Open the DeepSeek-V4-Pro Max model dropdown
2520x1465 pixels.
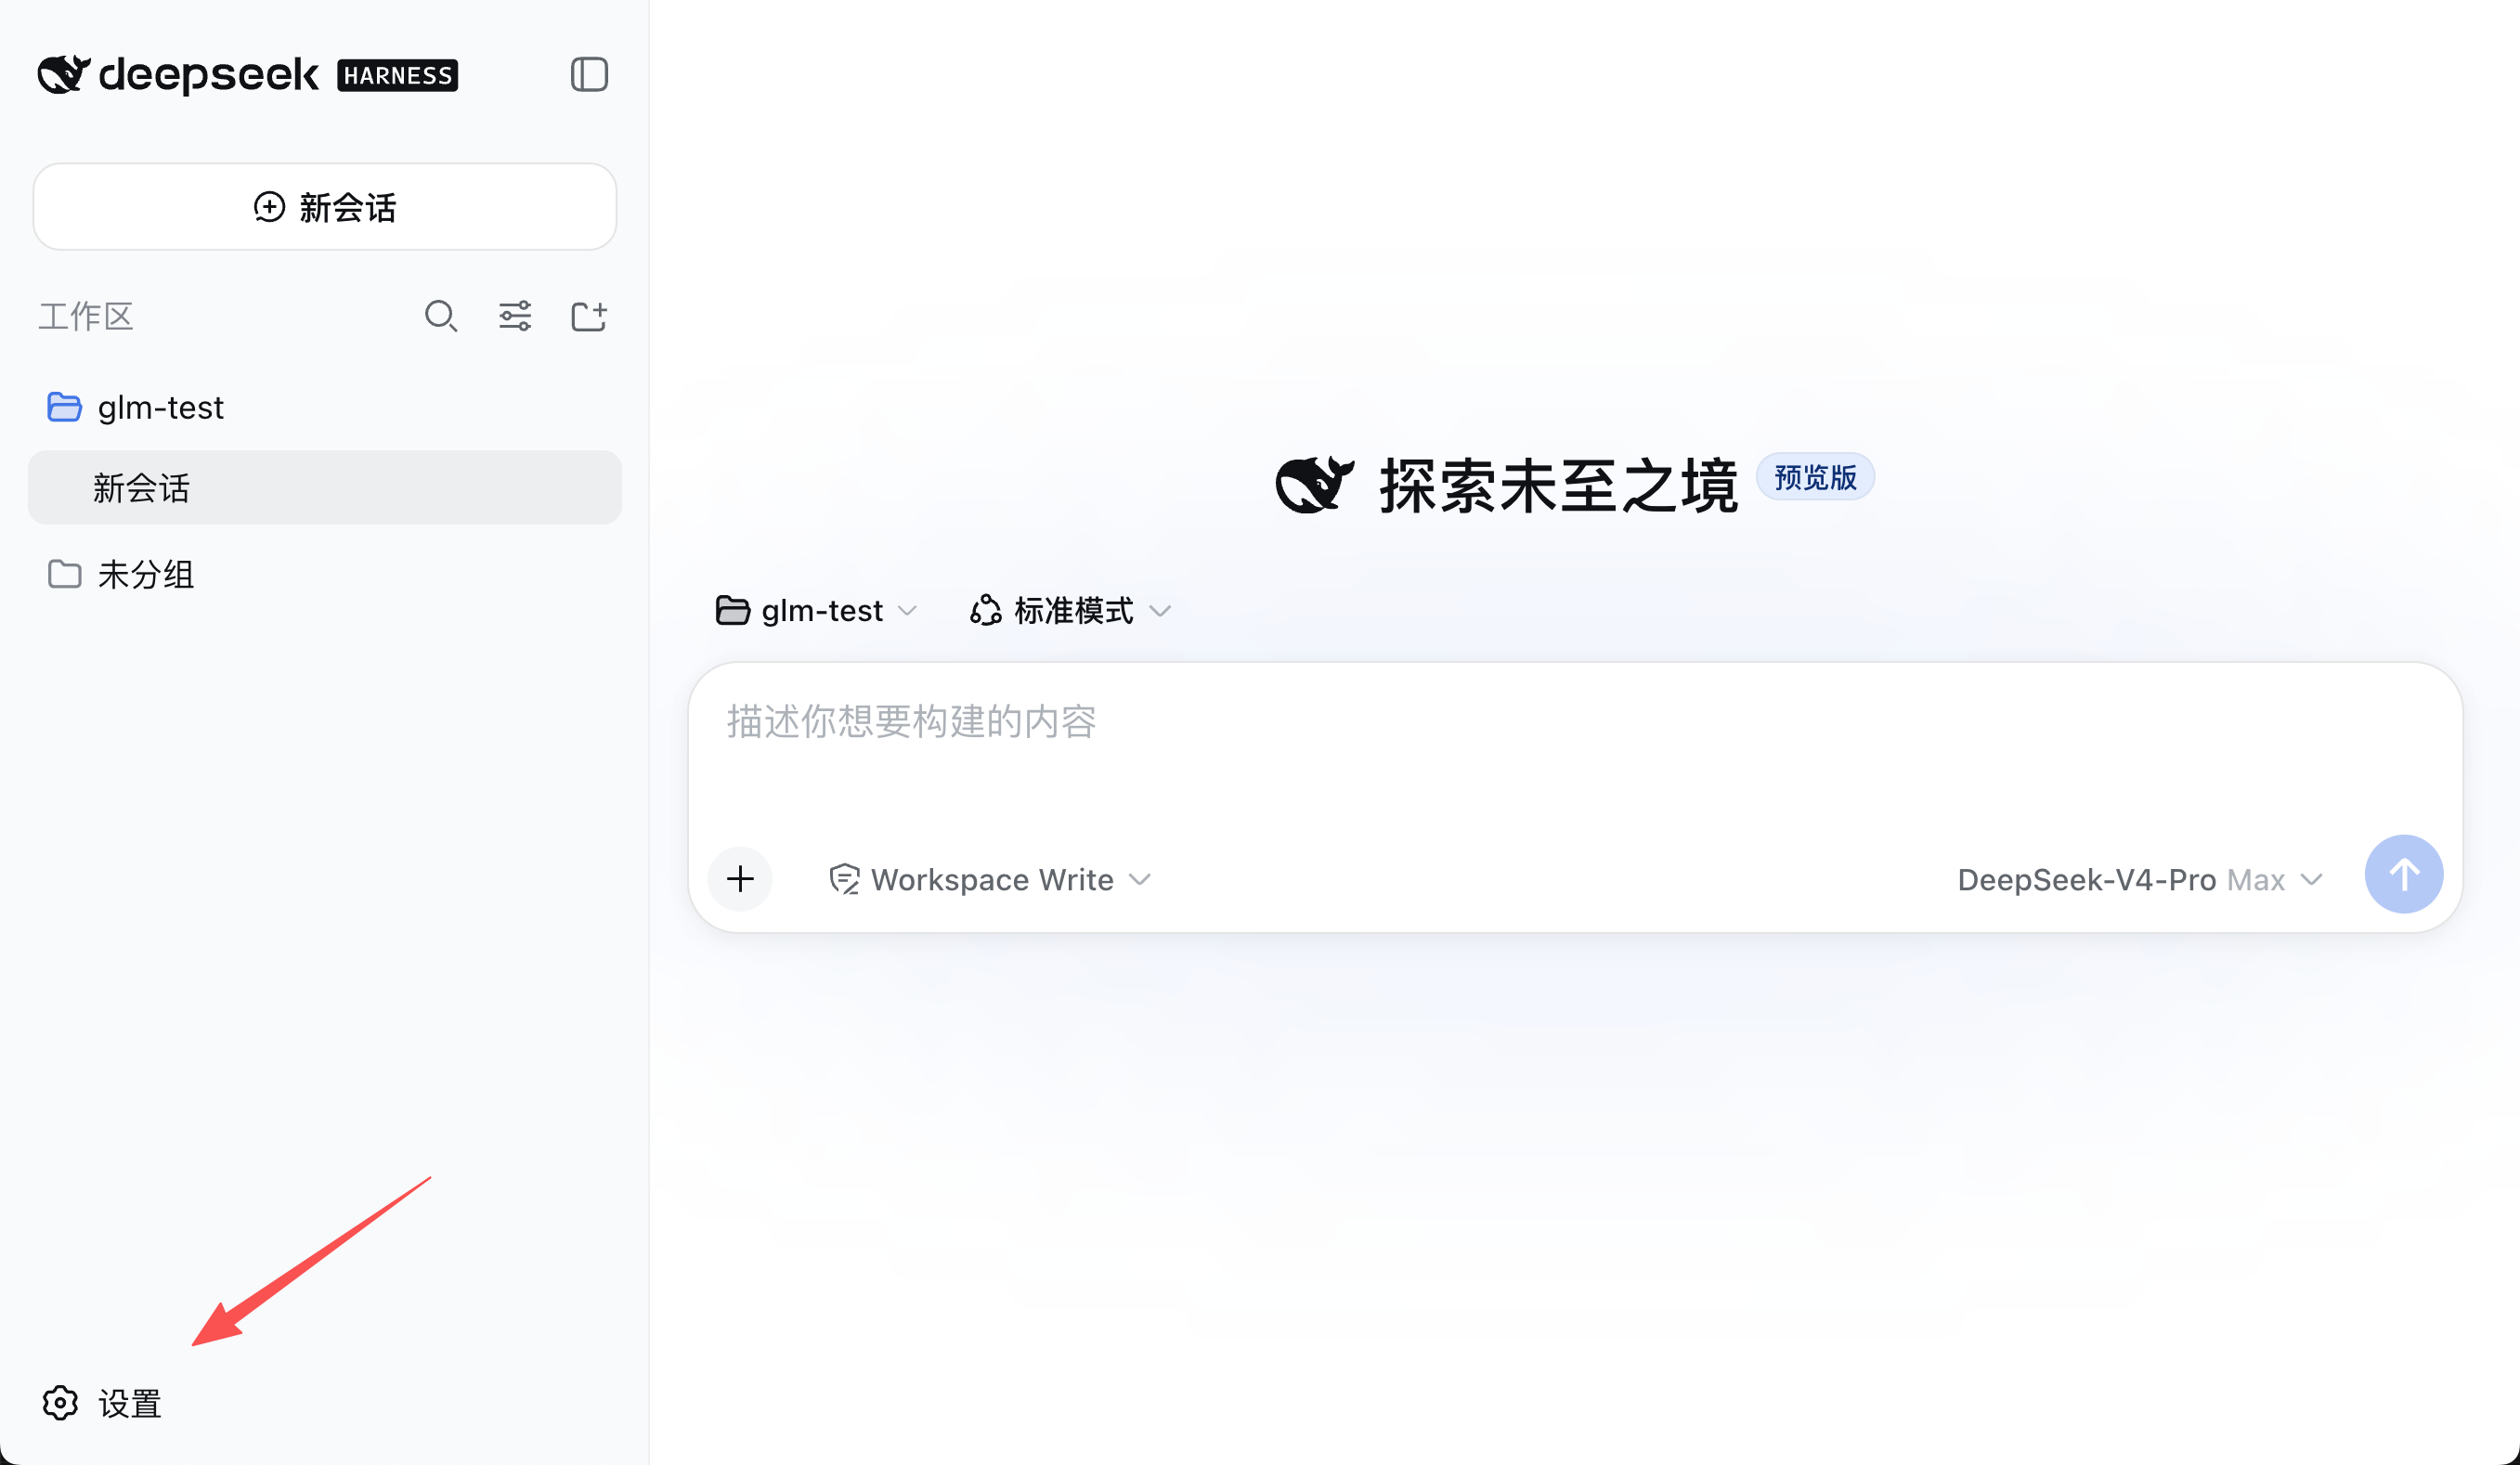(x=2140, y=879)
